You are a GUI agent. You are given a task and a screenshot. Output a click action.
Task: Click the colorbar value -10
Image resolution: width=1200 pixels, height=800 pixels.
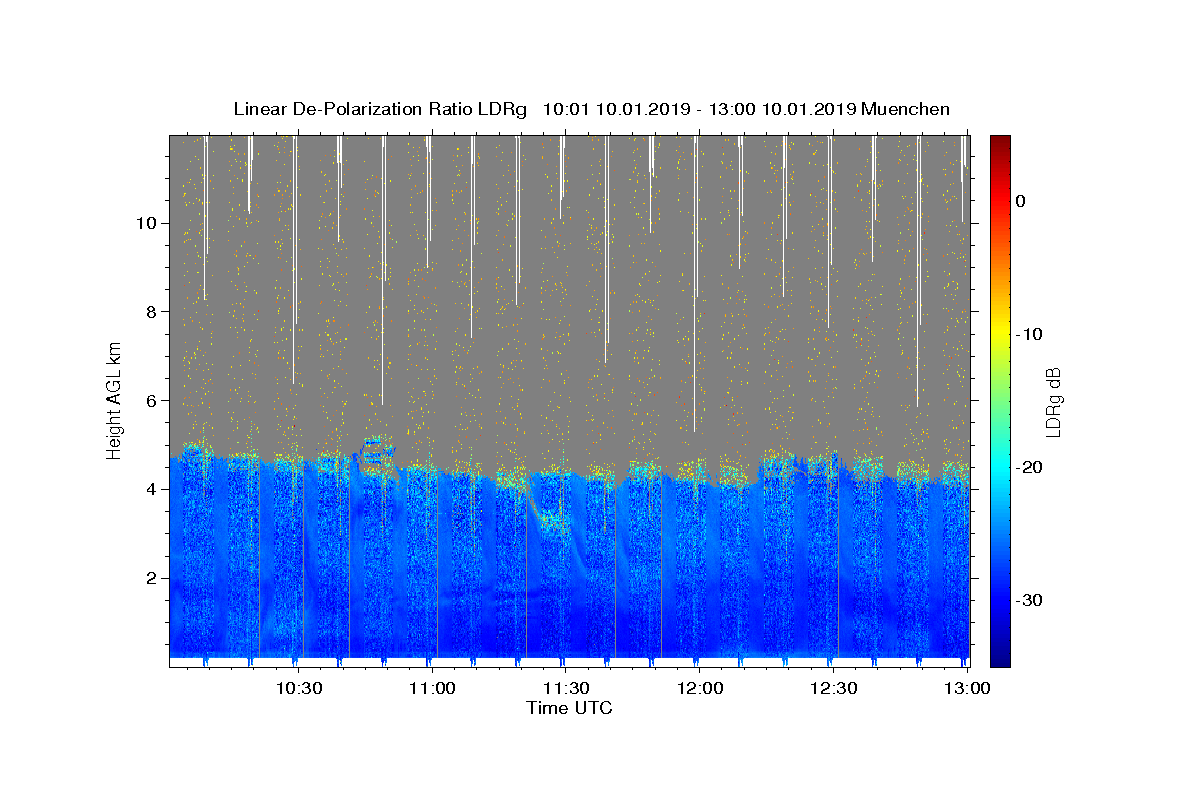[x=1030, y=334]
